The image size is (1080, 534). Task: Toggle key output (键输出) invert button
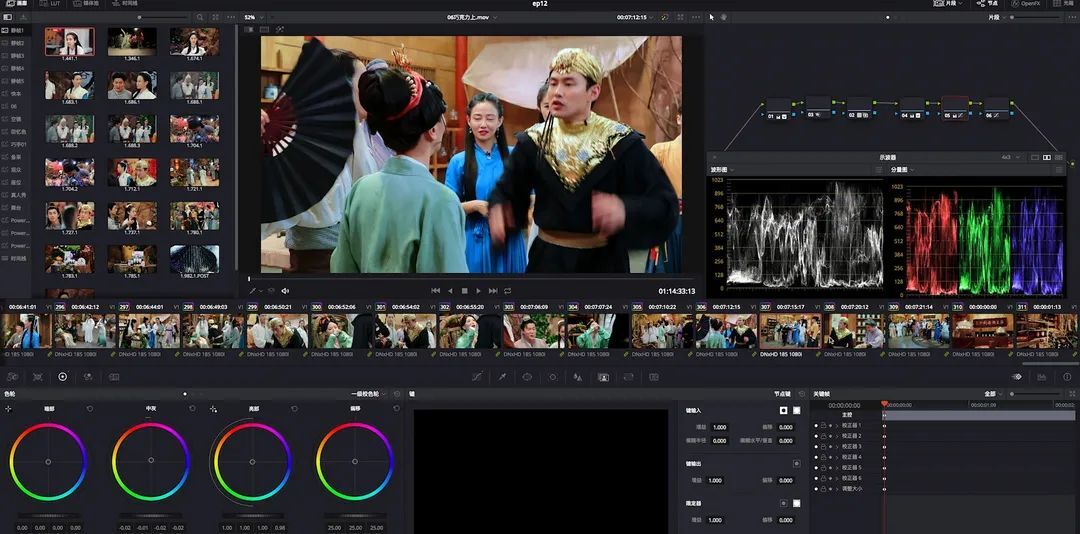796,464
